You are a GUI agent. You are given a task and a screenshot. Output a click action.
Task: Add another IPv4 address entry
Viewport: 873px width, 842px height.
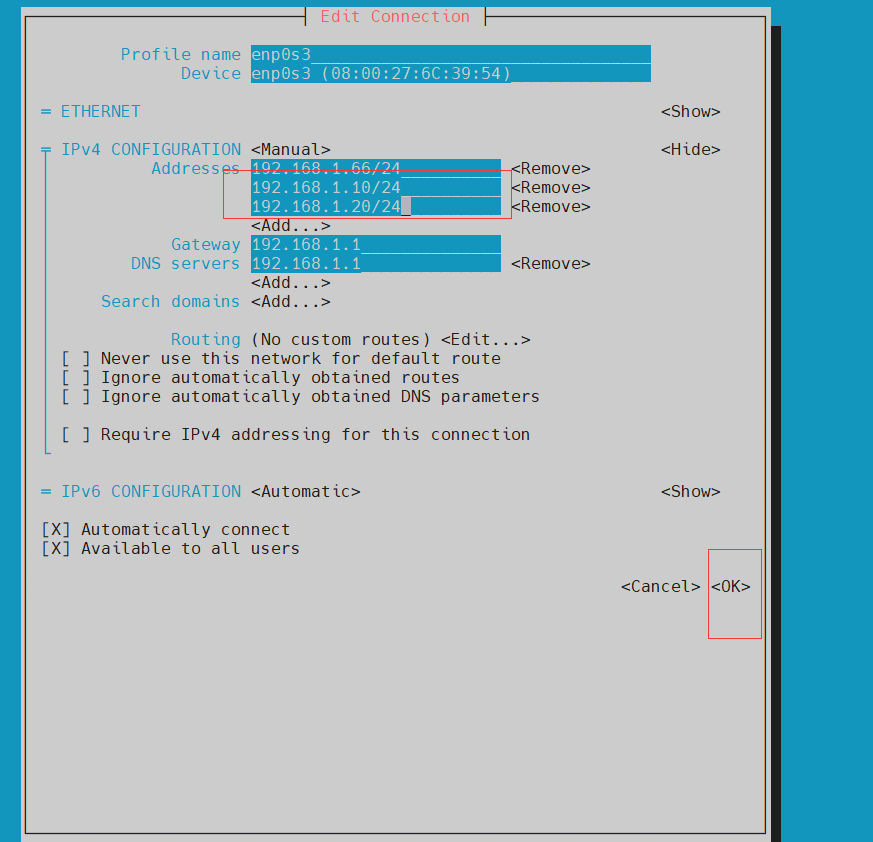(290, 226)
